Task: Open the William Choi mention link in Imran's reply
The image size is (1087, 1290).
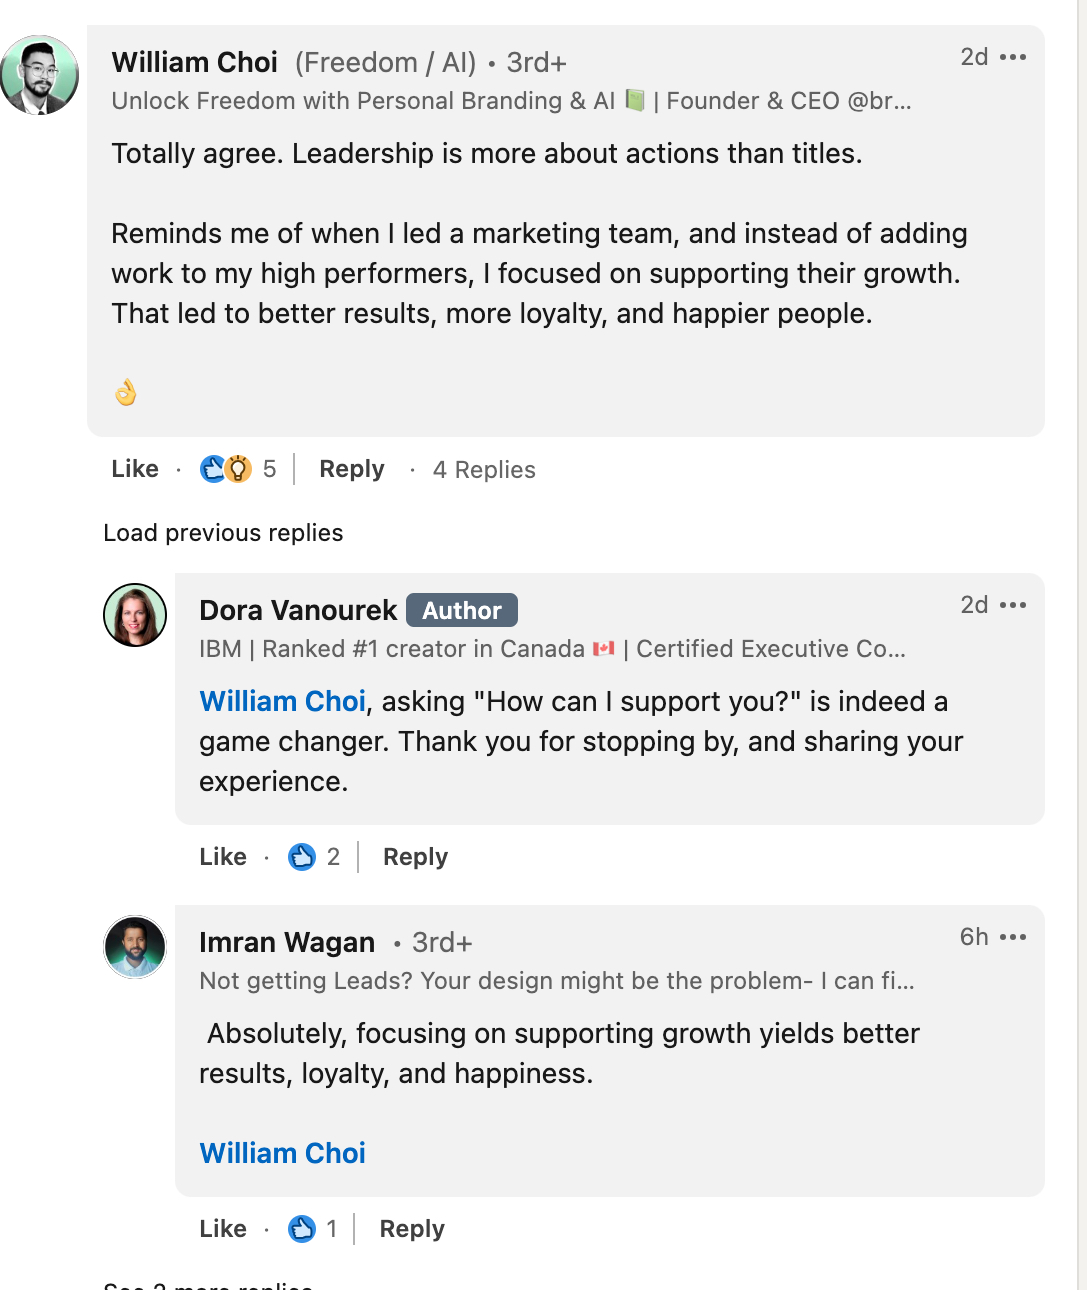Action: [283, 1153]
